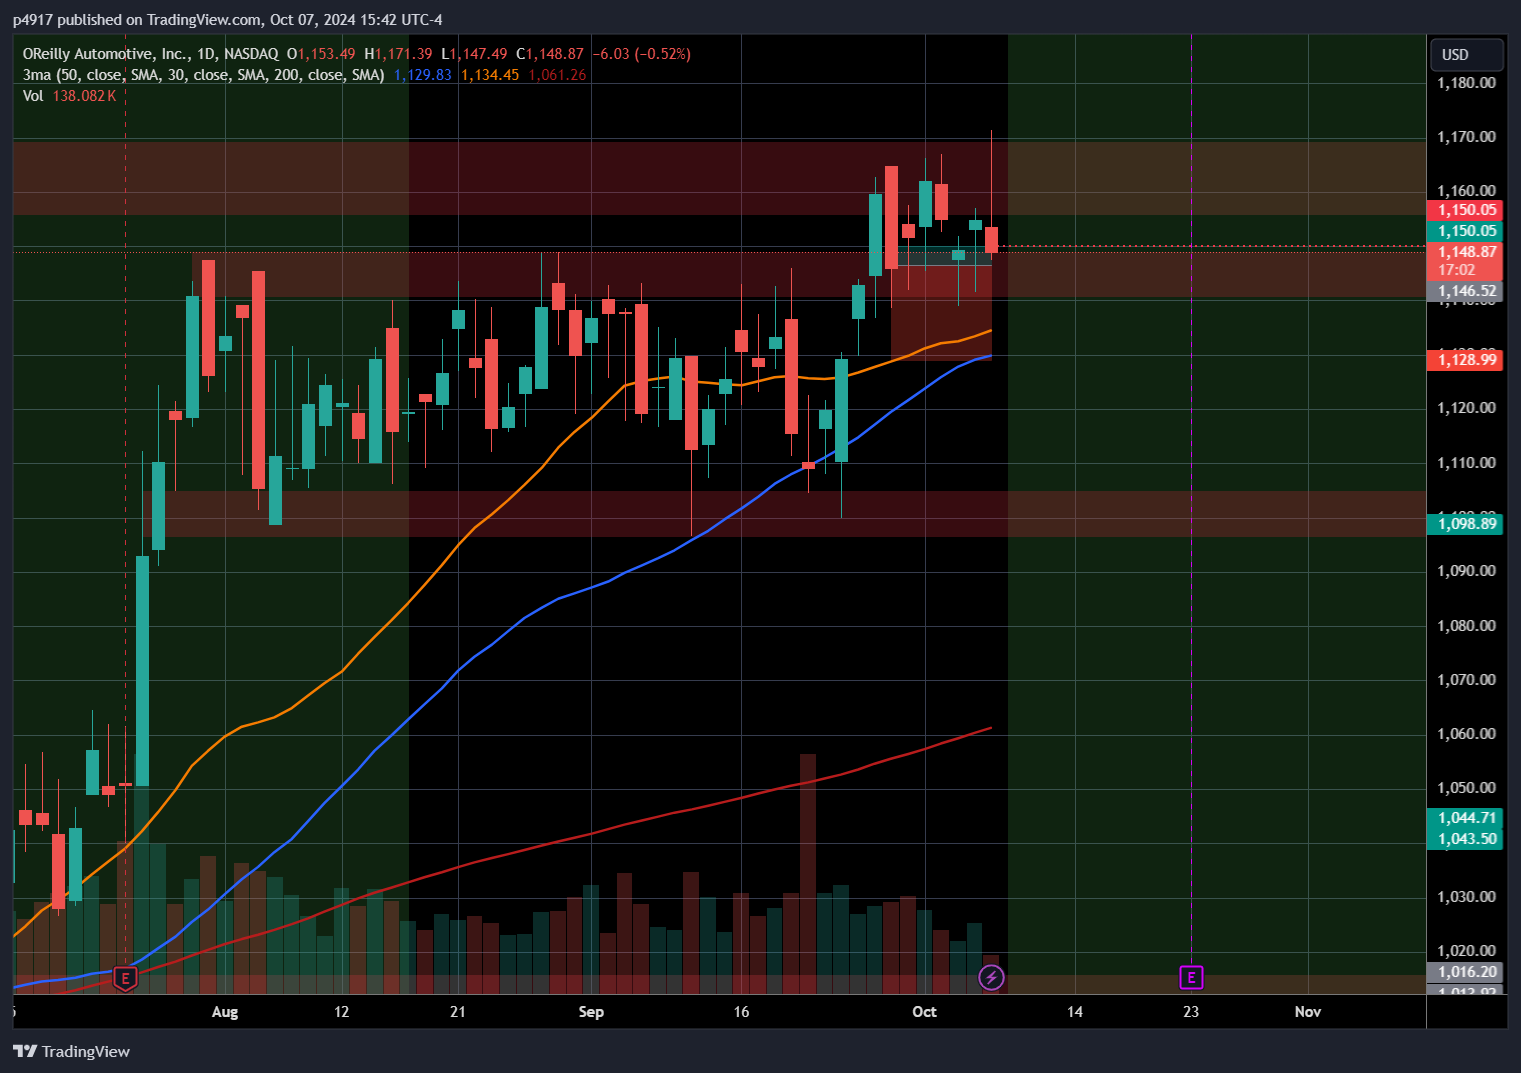Click the TradingView logo
This screenshot has height=1073, width=1521.
coord(71,1051)
